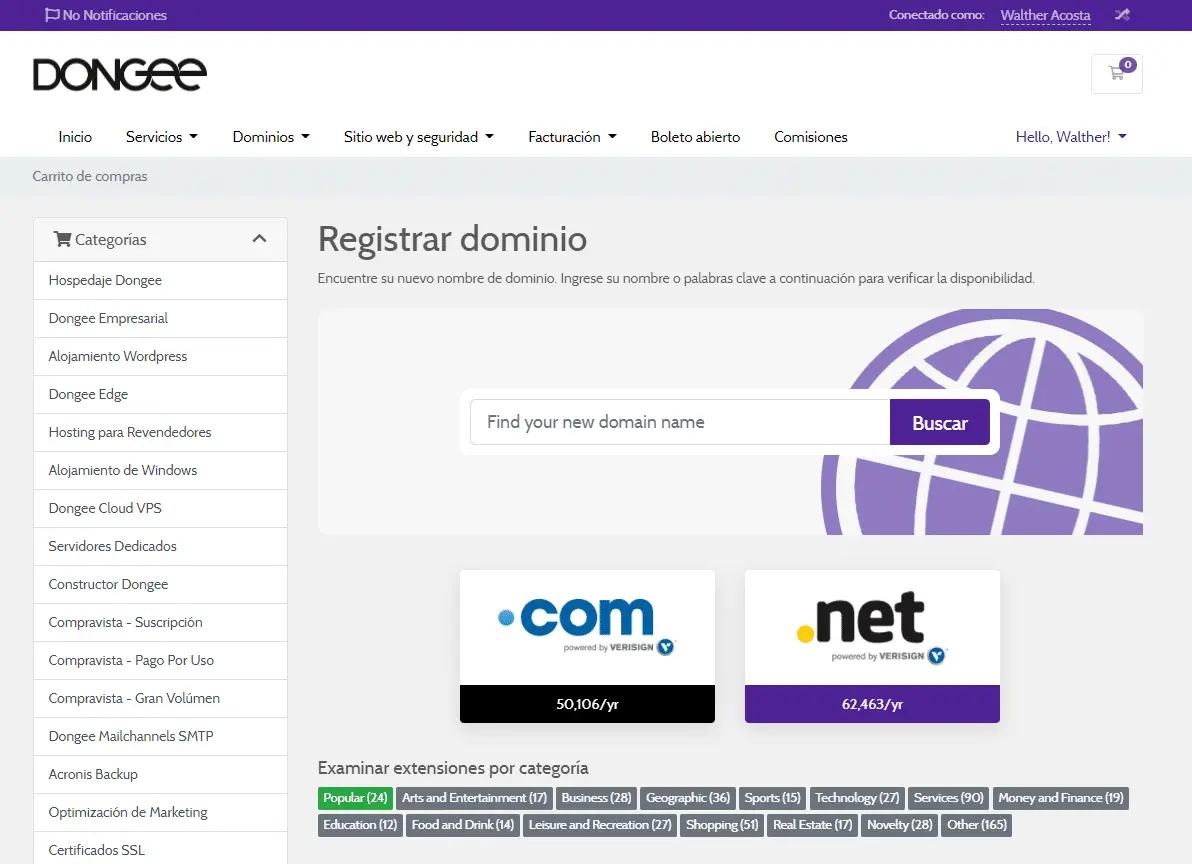Filter by Services (90)

tap(949, 798)
